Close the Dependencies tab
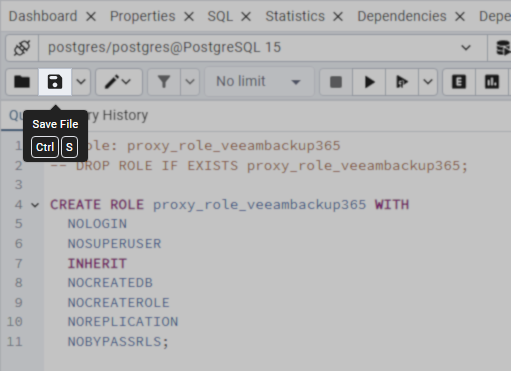Image resolution: width=511 pixels, height=371 pixels. point(460,16)
